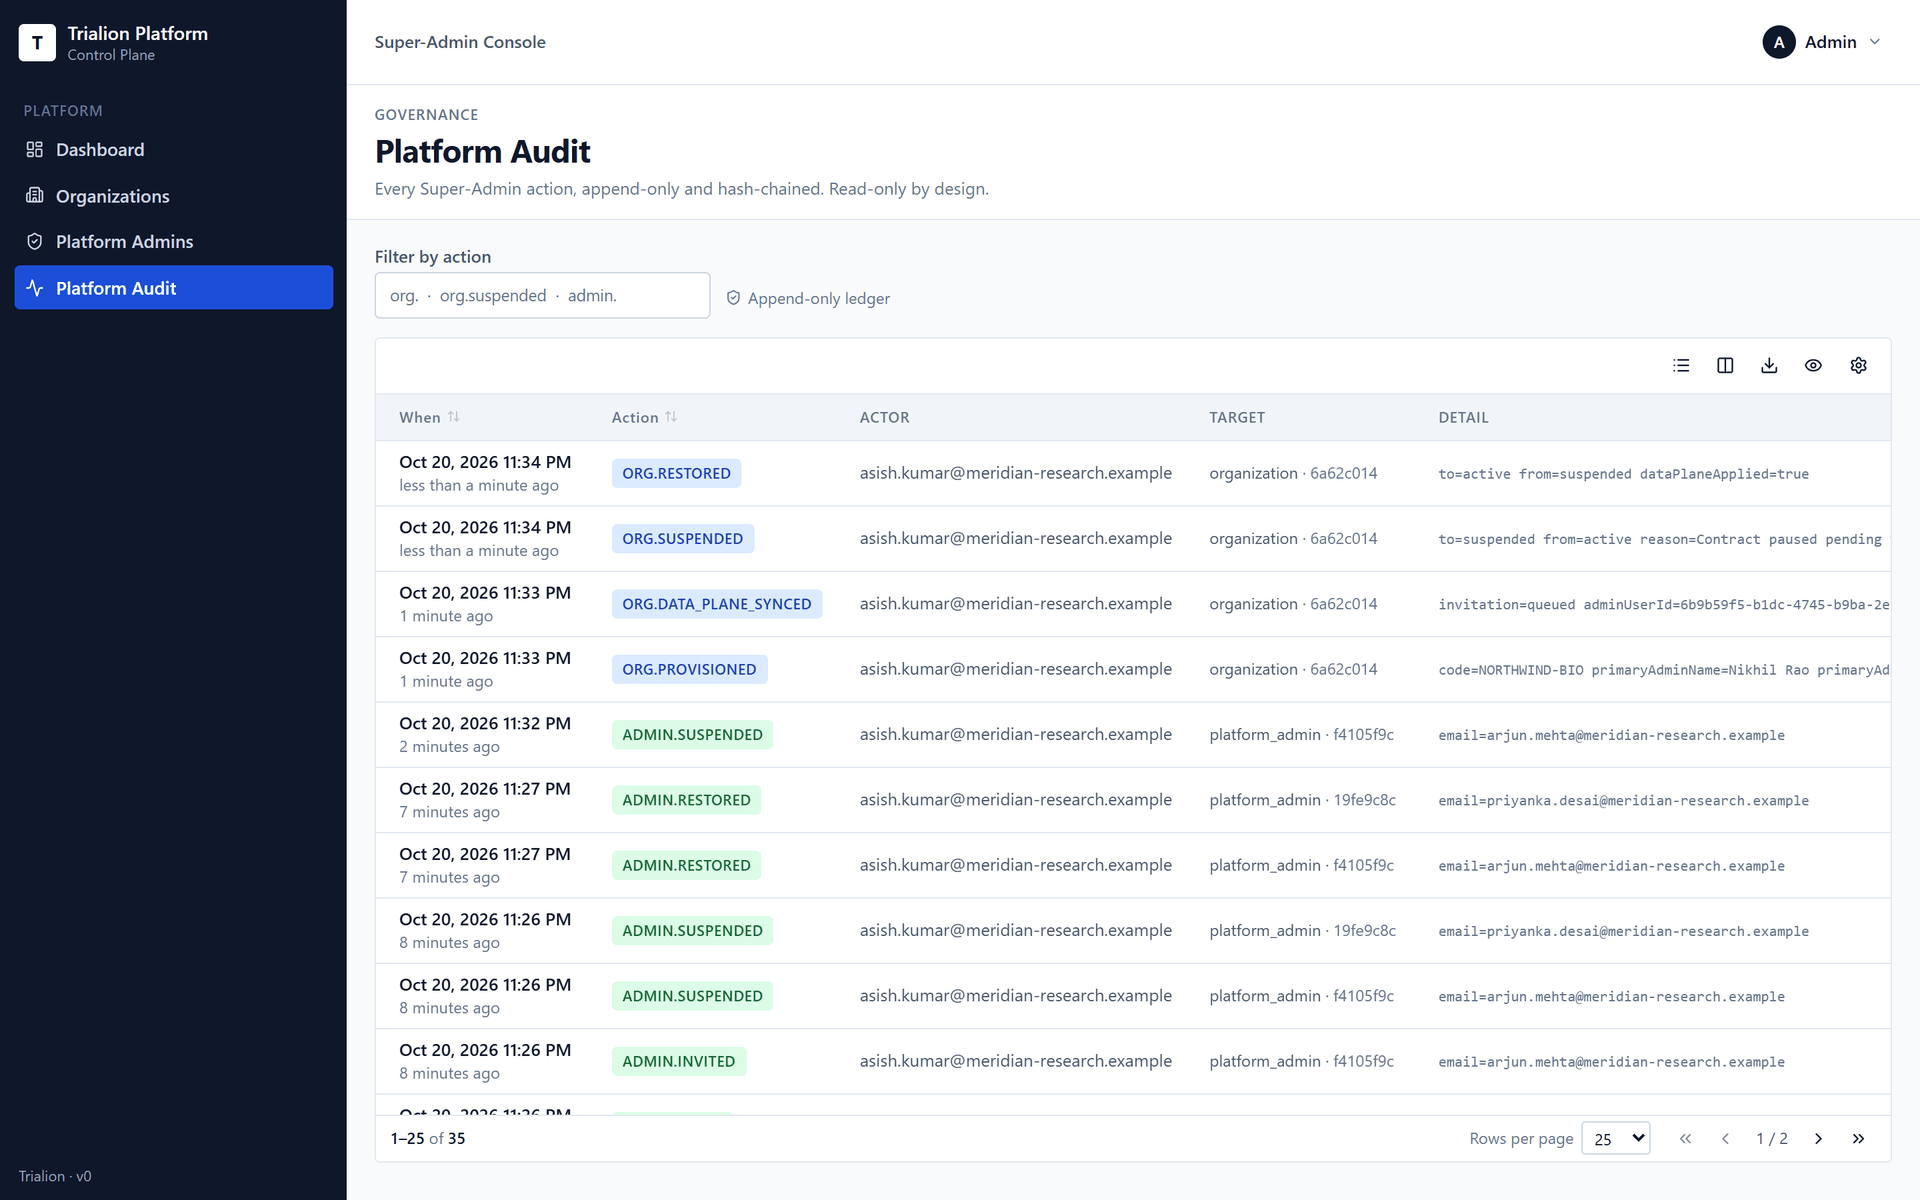1920x1200 pixels.
Task: Click the Platform Admins shield icon
Action: (35, 242)
